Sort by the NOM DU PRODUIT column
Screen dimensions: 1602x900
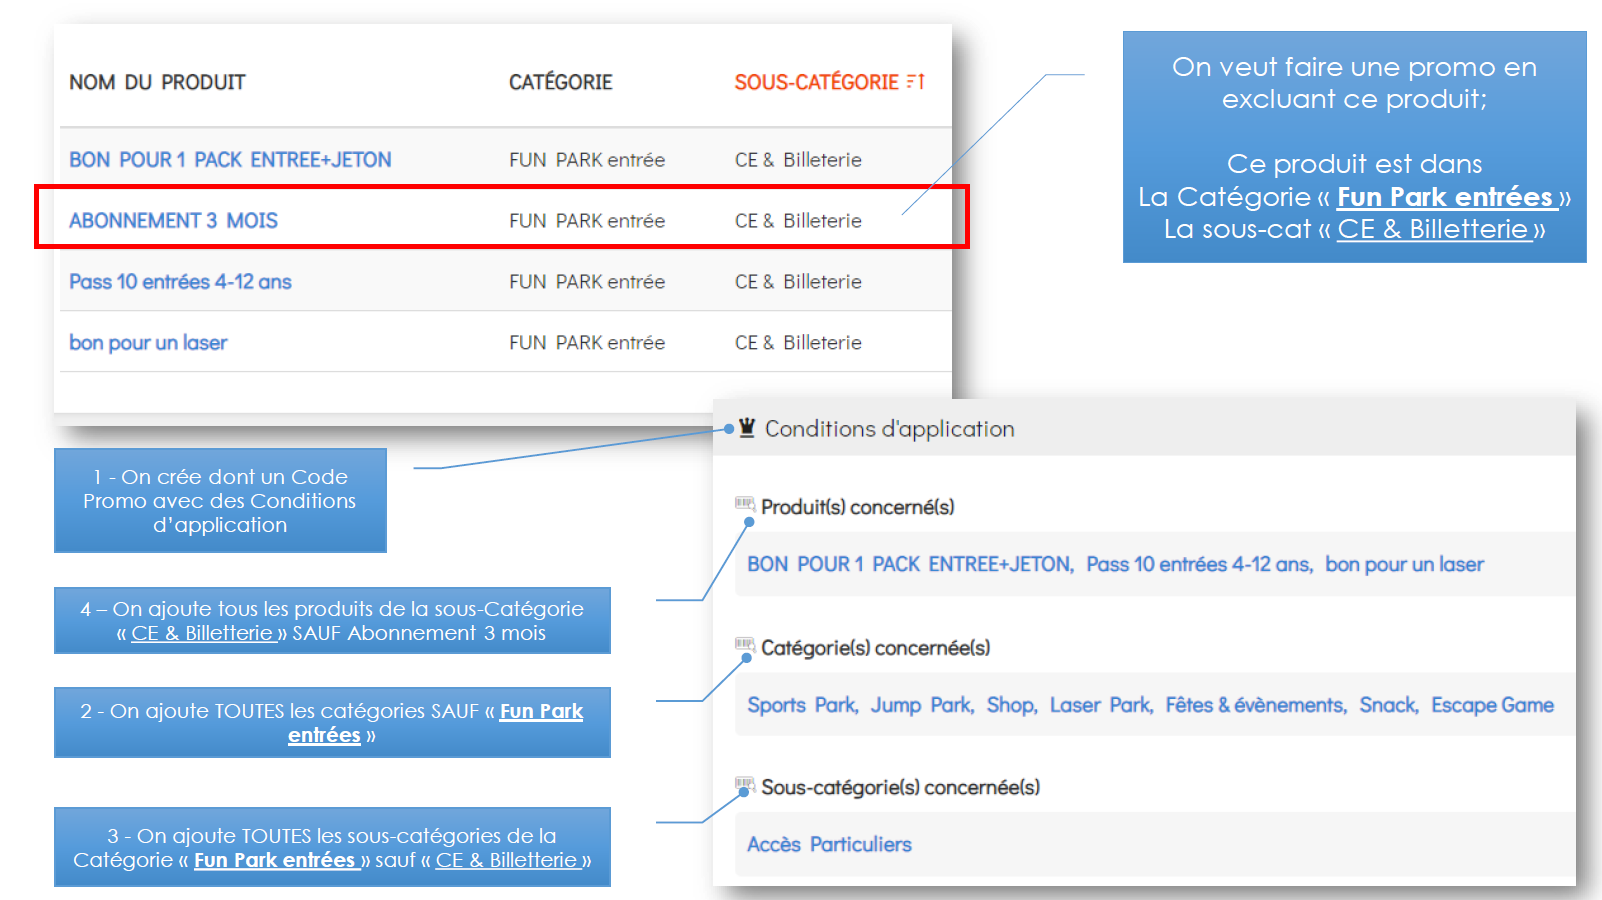[x=157, y=83]
